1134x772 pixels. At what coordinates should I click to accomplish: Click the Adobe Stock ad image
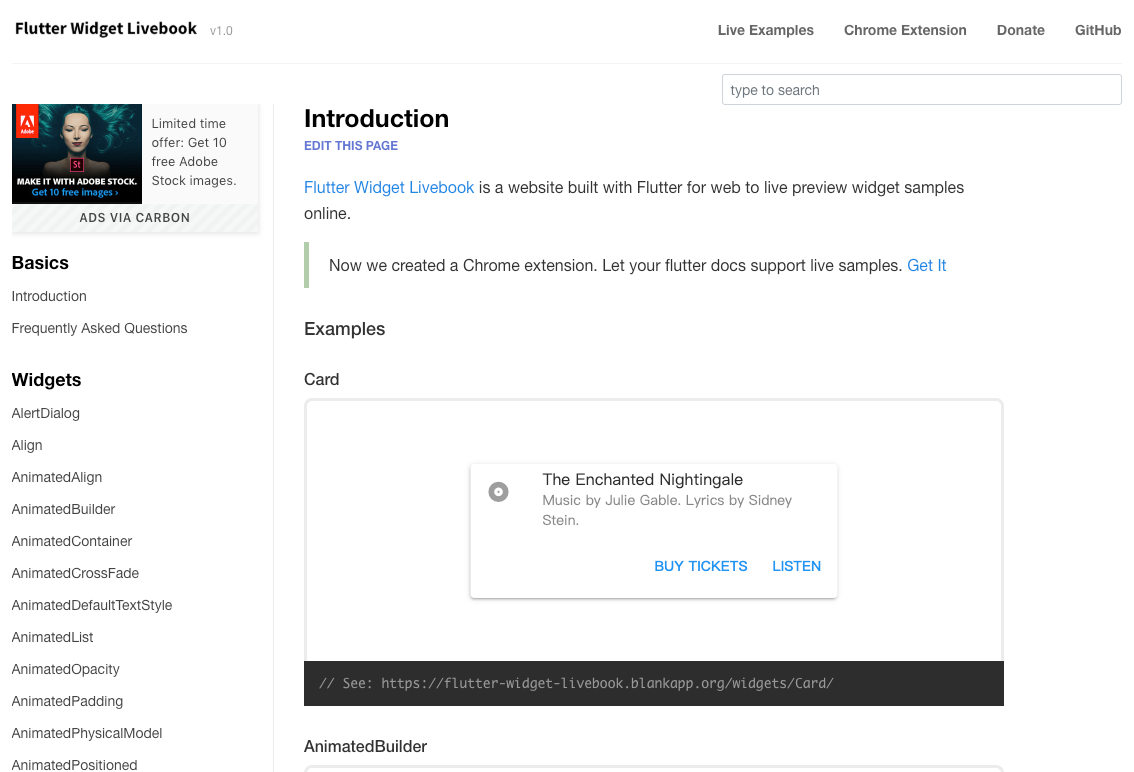tap(77, 154)
